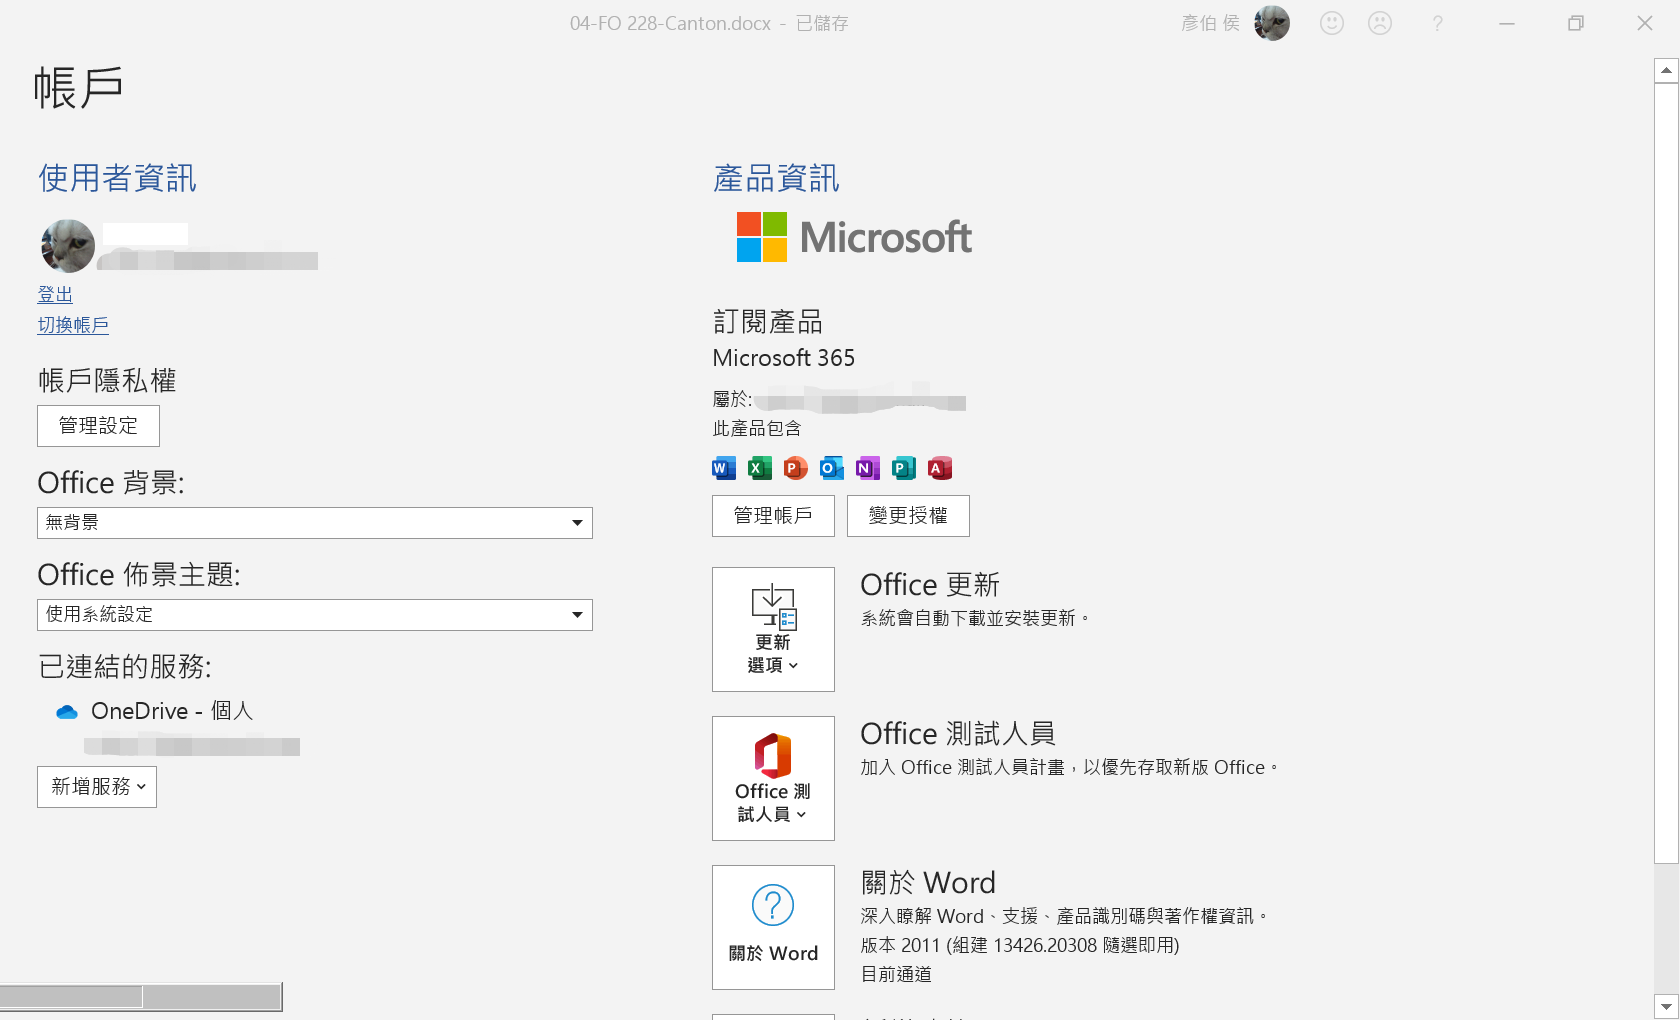Click the 版本 2011 build number text
Viewport: 1680px width, 1020px height.
click(x=1020, y=945)
